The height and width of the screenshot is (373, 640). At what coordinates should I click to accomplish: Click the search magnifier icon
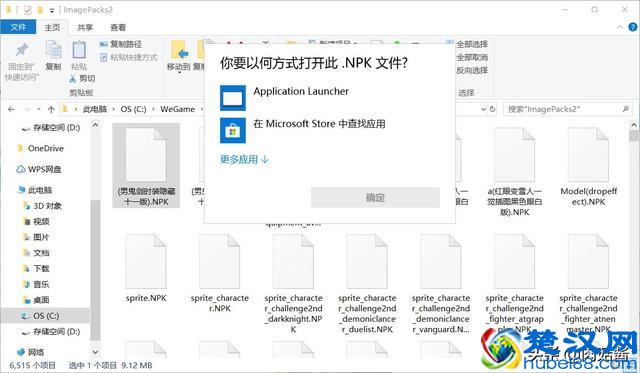point(625,109)
